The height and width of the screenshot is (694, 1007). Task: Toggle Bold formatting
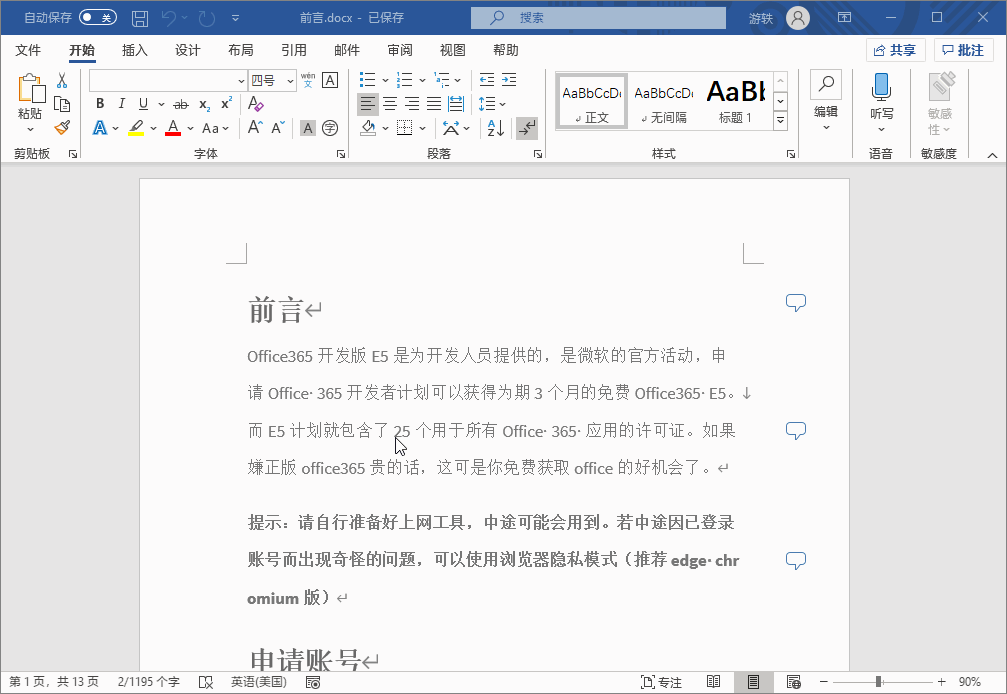coord(100,103)
